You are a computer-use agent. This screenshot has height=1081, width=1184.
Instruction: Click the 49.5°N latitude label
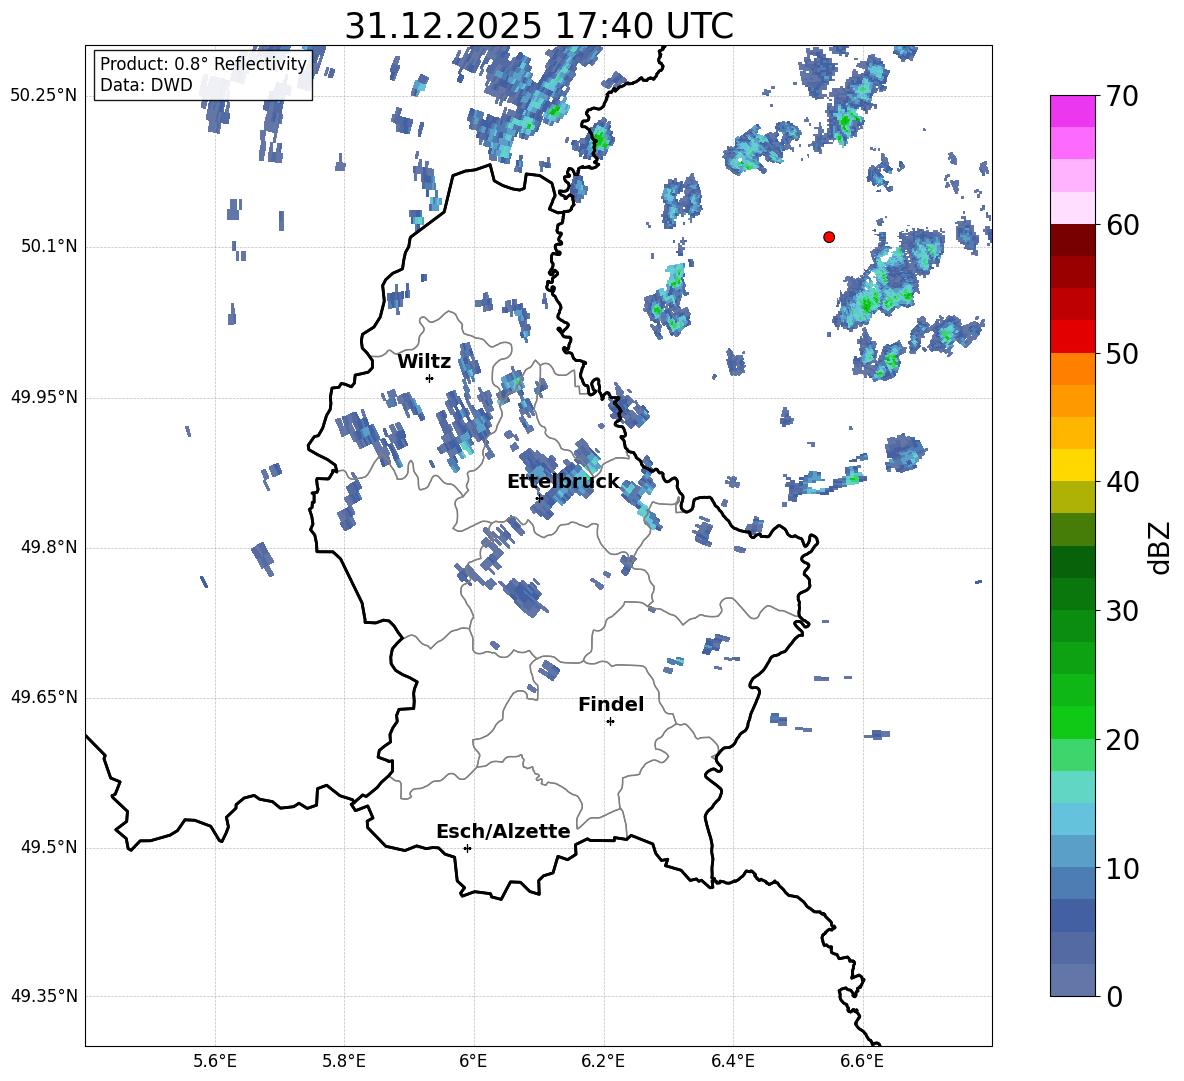[48, 847]
